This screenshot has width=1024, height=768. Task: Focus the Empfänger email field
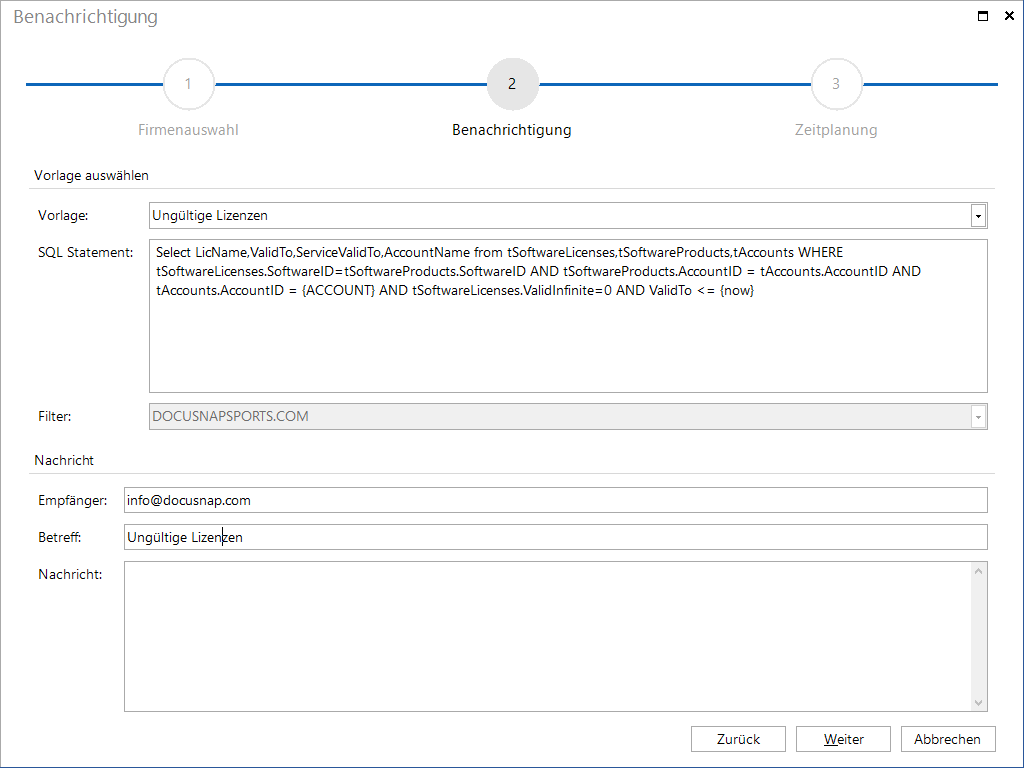[x=556, y=500]
